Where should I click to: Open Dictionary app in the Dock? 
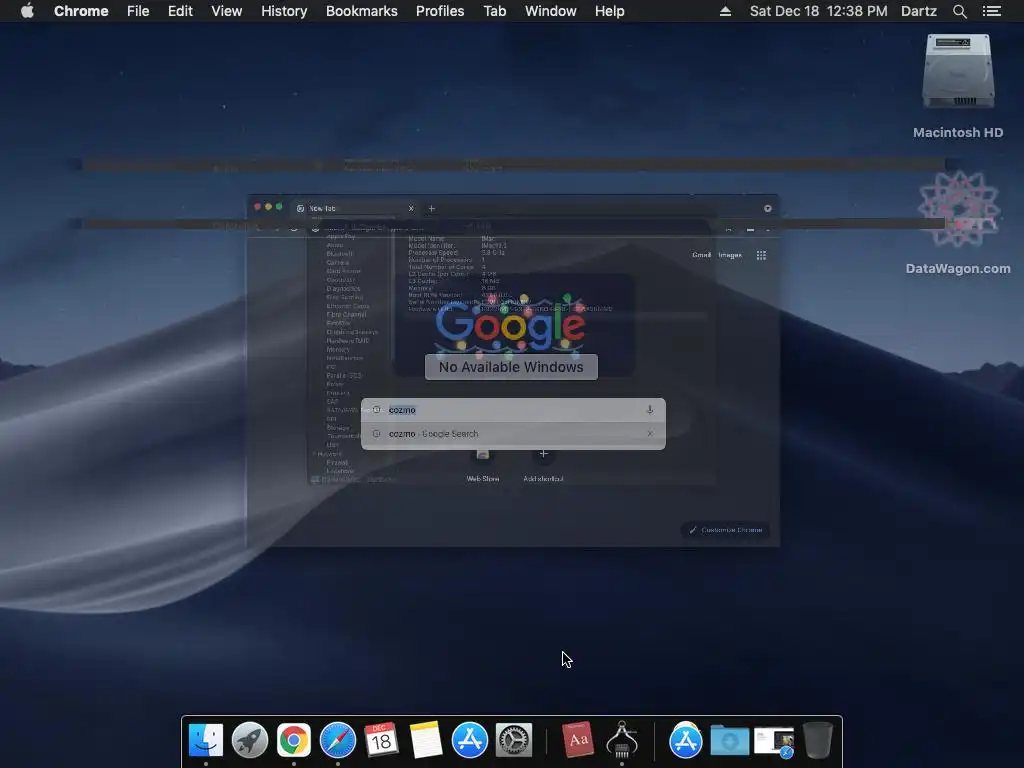578,740
